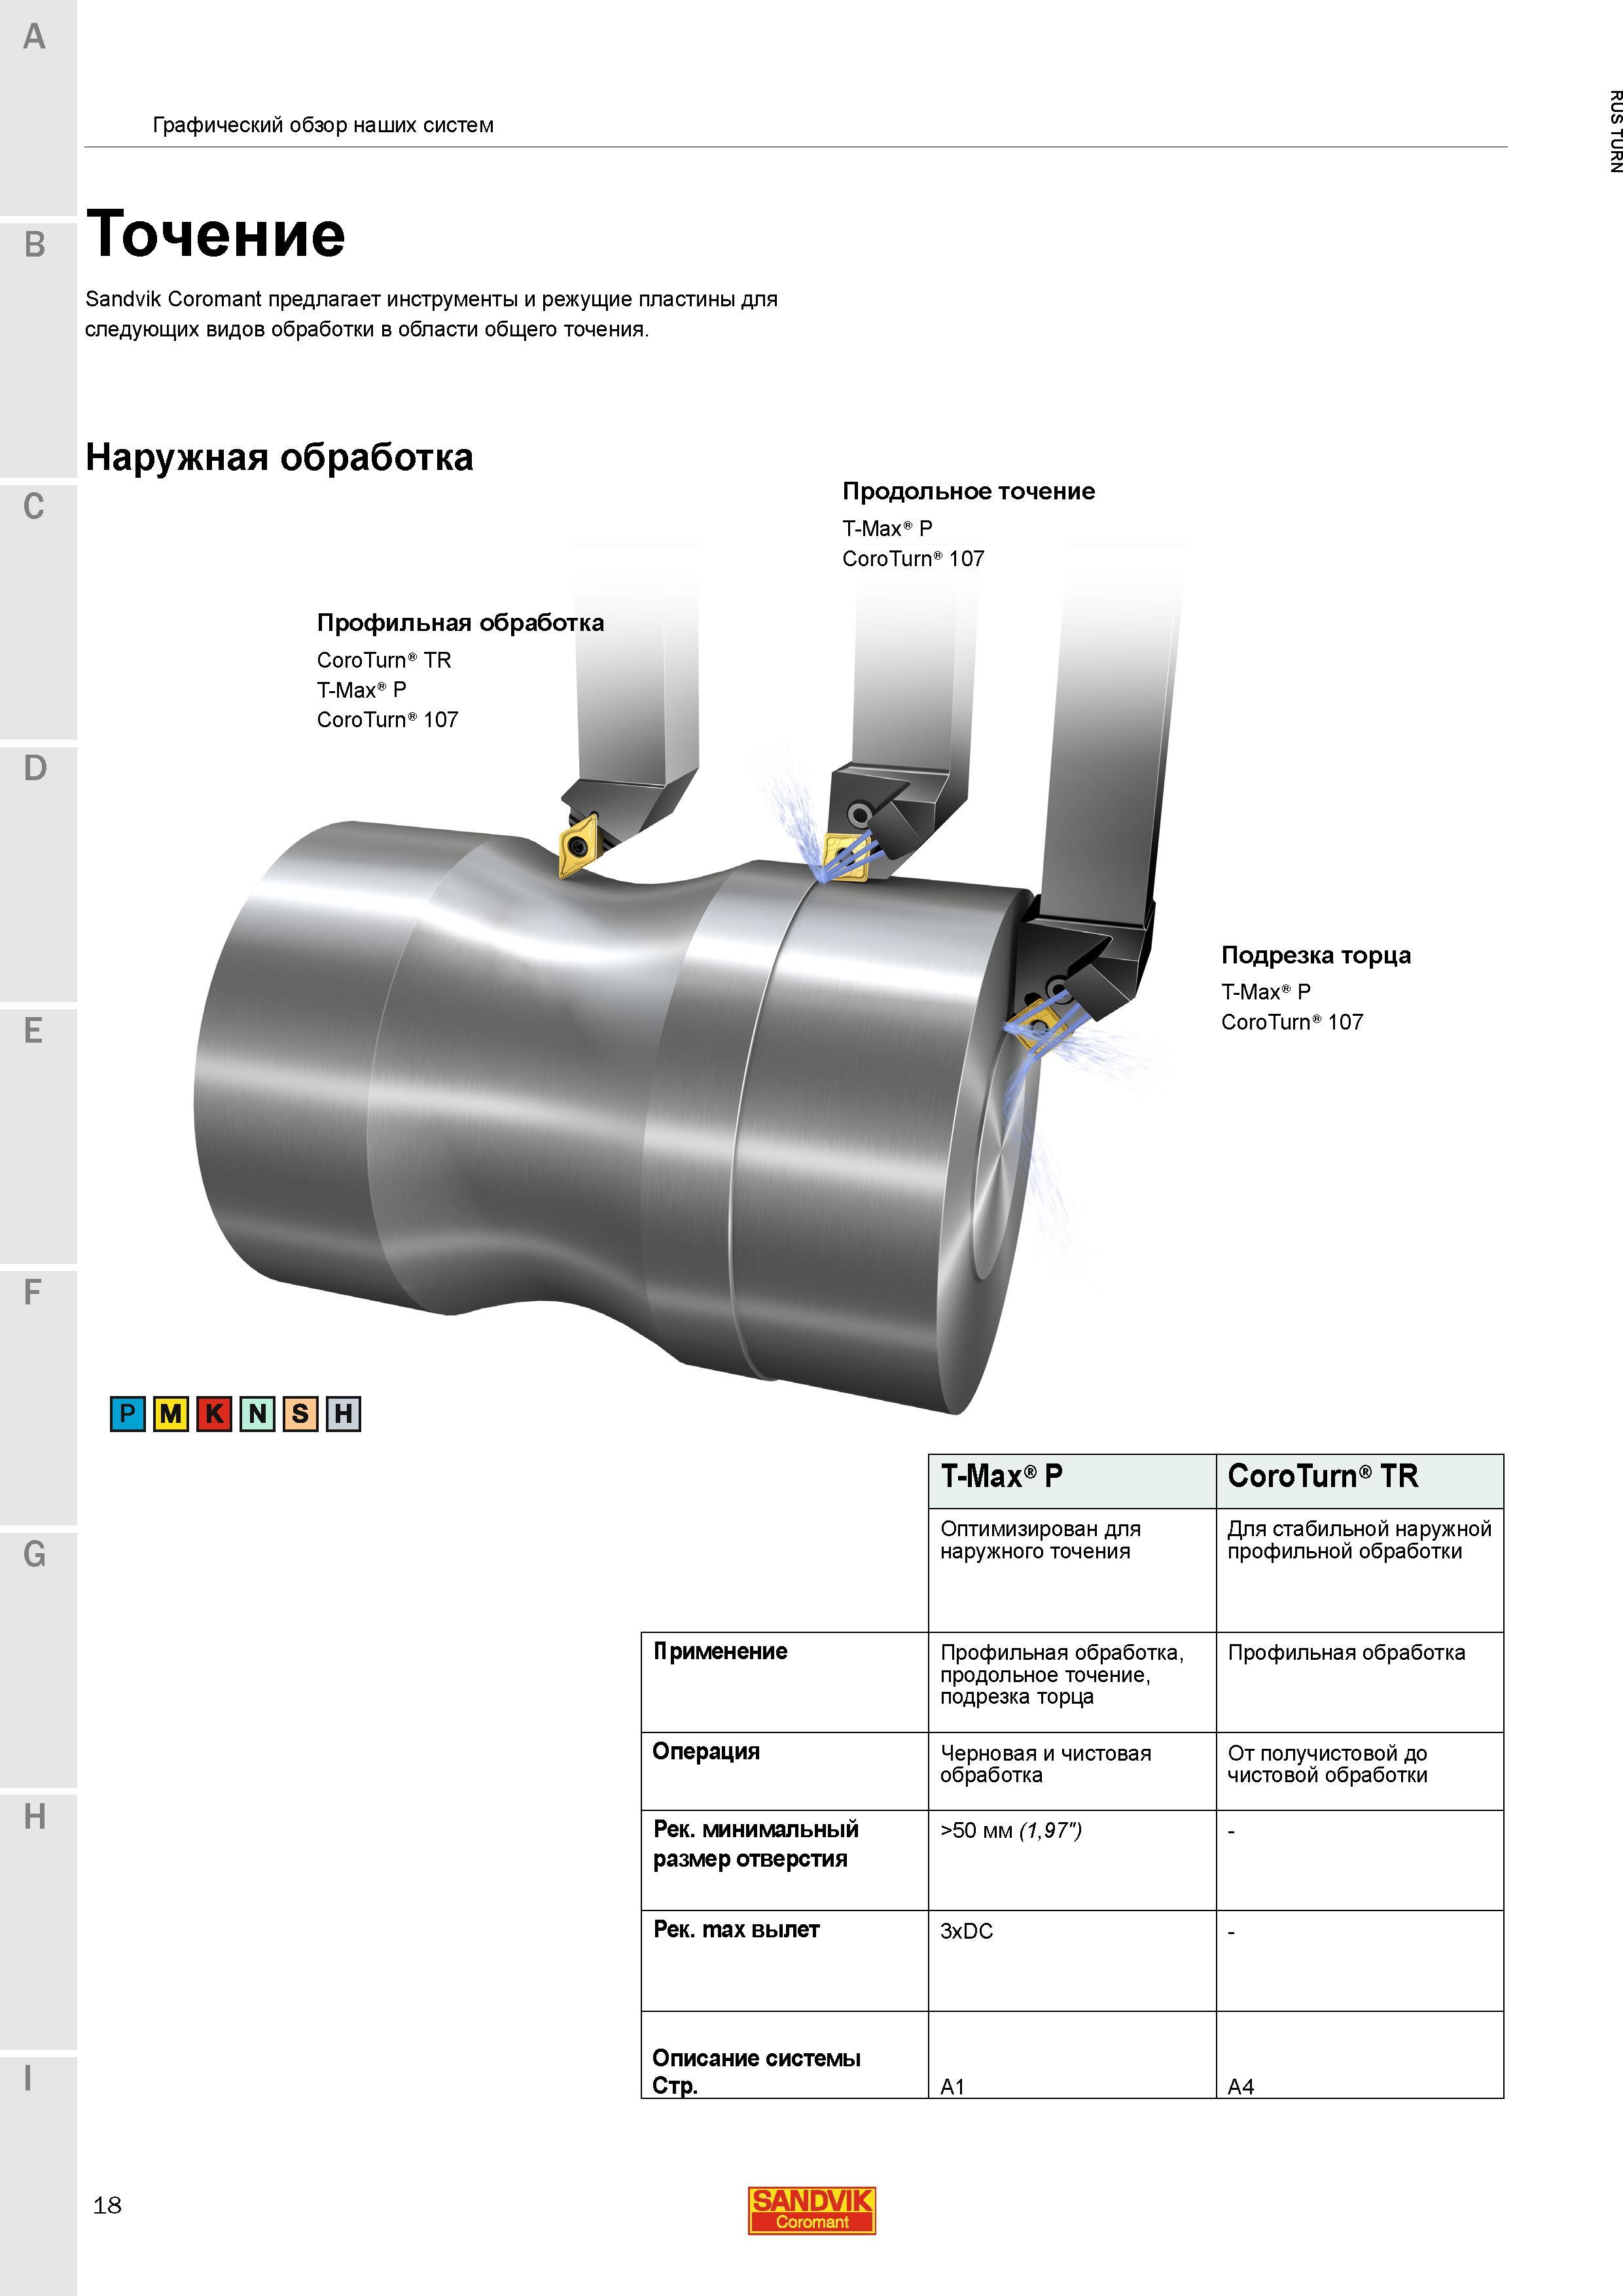Viewport: 1623px width, 2296px height.
Task: Jump to section tab D
Action: (37, 873)
